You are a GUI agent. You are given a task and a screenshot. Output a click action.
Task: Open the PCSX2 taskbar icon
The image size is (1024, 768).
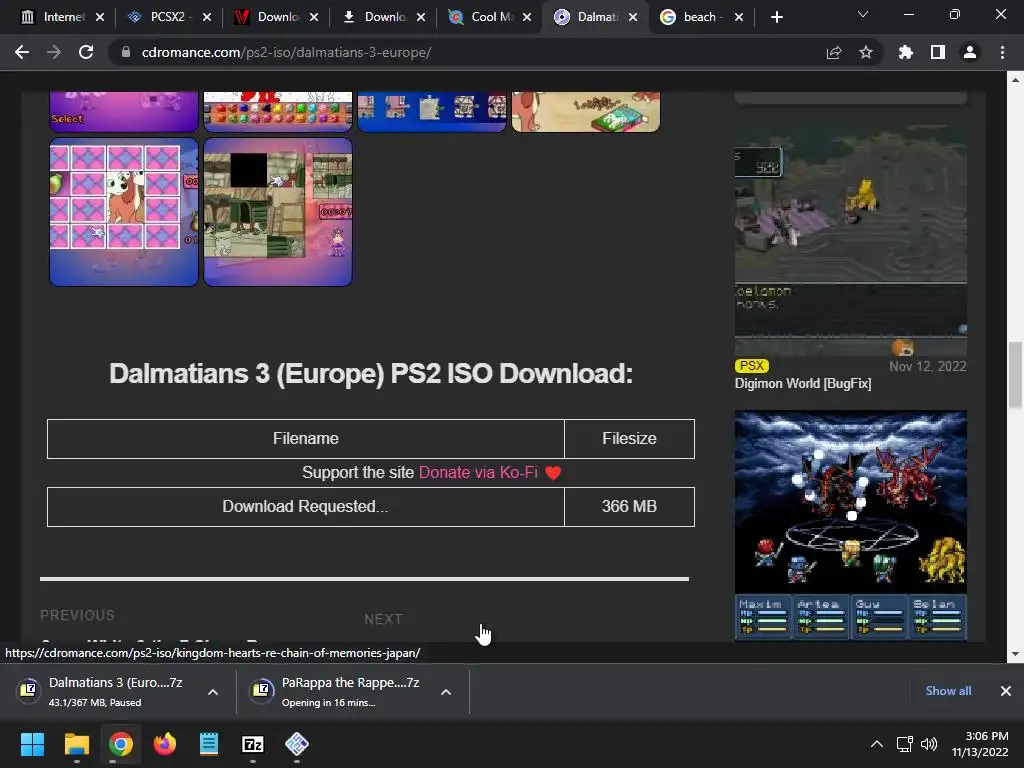pyautogui.click(x=297, y=744)
